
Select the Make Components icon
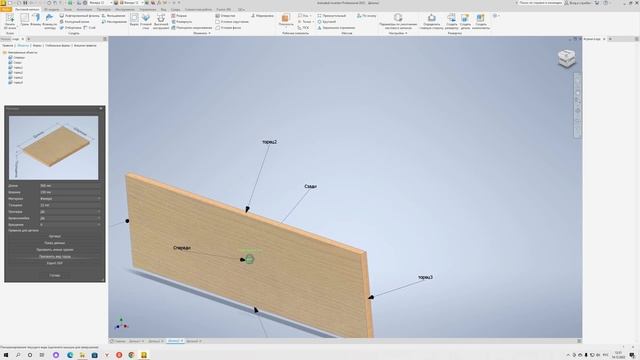tap(481, 21)
